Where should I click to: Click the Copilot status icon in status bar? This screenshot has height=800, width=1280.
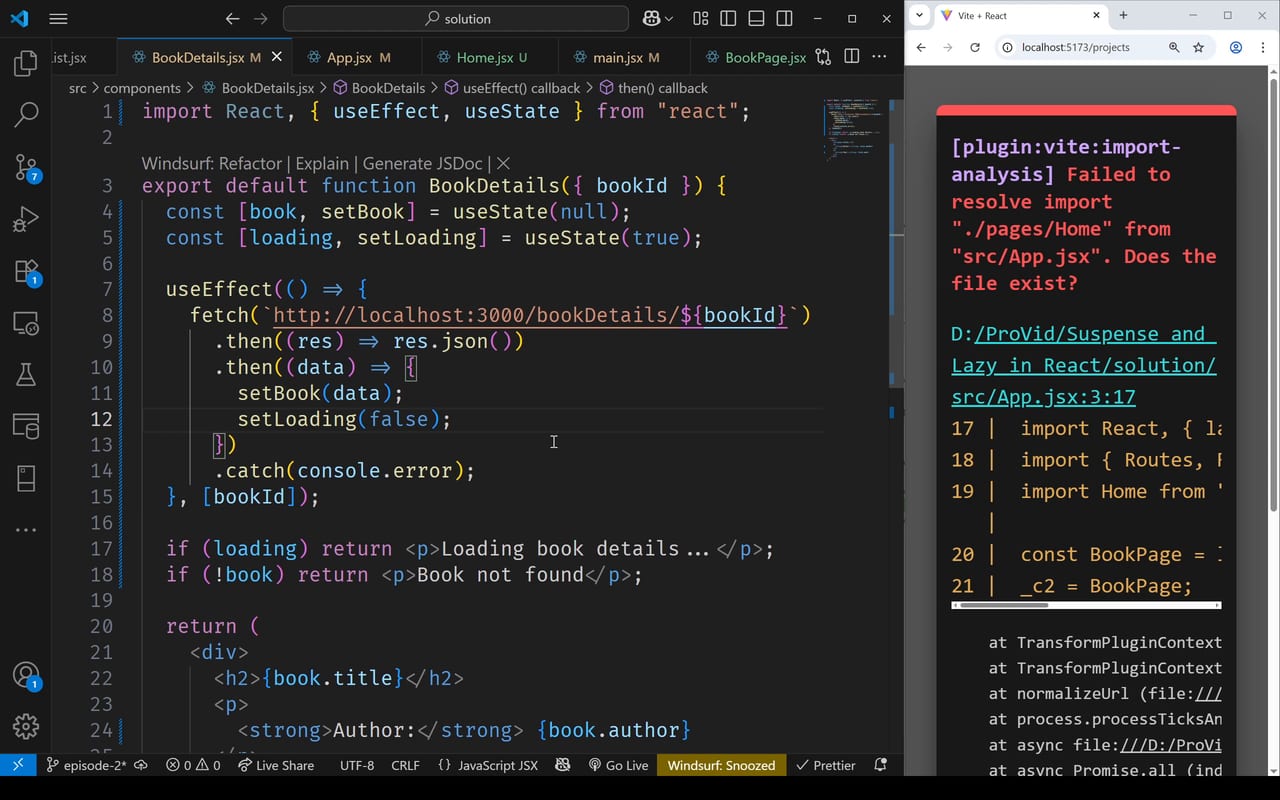(563, 765)
